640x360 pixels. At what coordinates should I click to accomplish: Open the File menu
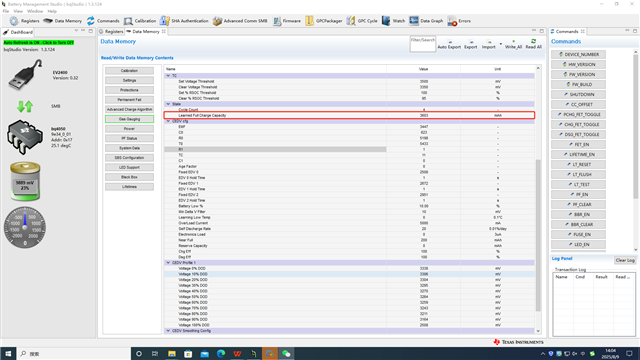(6, 11)
